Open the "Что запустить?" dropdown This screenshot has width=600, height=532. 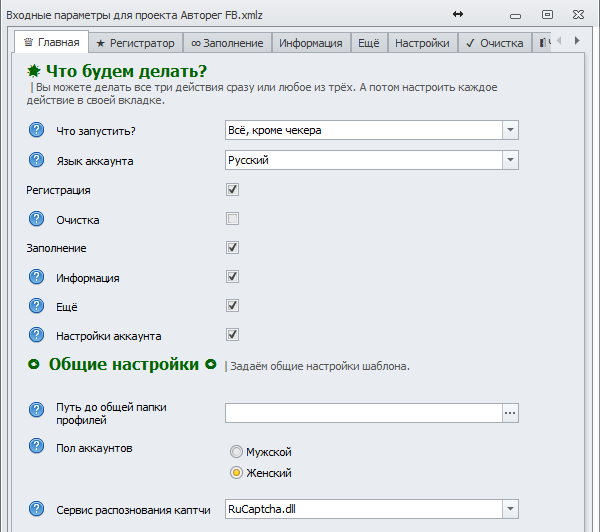pos(510,129)
